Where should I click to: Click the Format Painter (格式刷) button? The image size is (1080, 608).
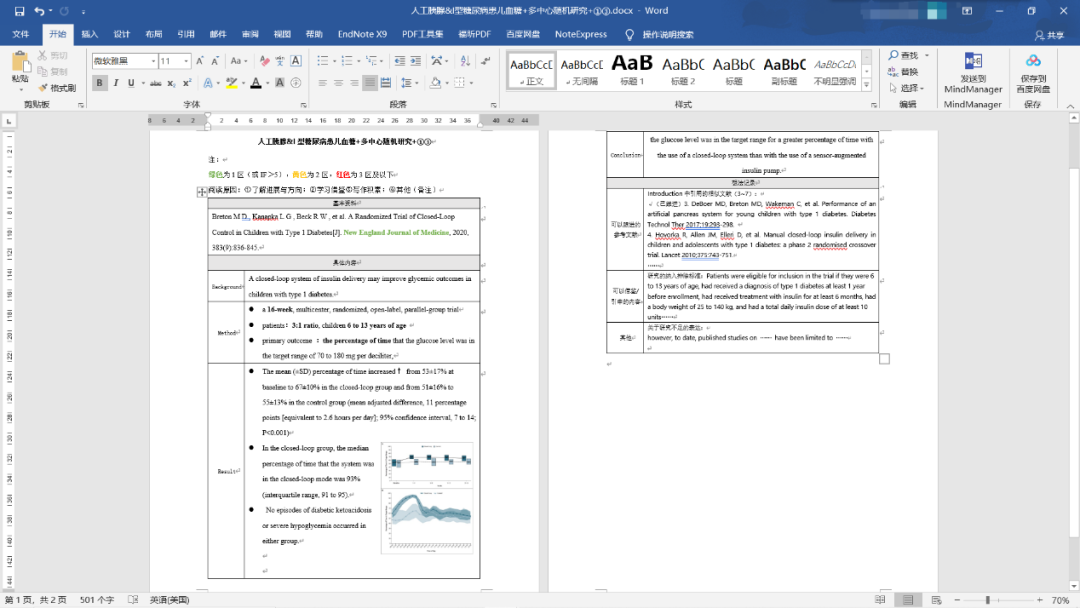coord(57,88)
